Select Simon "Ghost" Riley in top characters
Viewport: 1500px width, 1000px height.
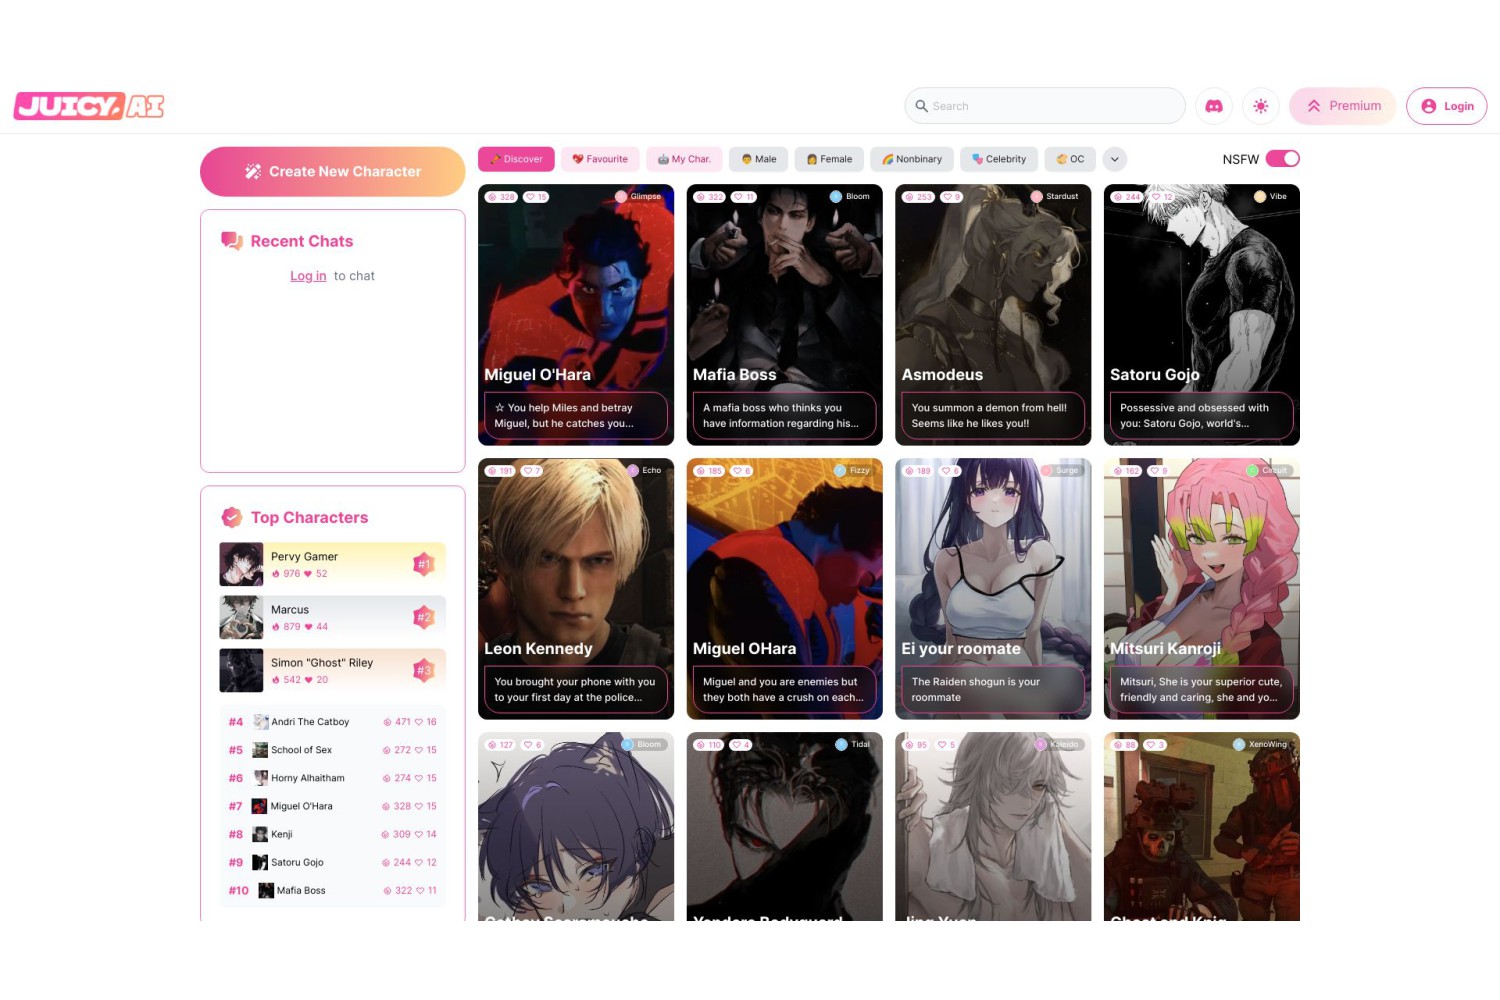333,670
